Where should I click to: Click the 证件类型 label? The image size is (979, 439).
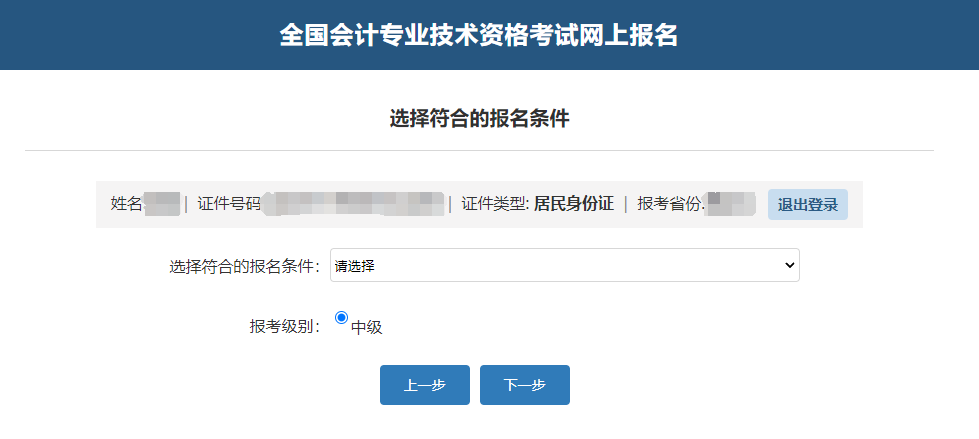tap(494, 204)
